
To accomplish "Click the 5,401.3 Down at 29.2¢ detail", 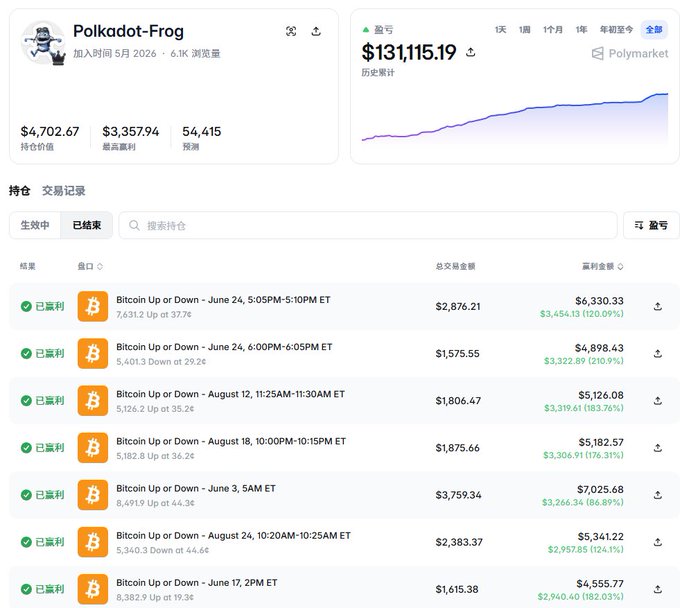I will click(161, 362).
